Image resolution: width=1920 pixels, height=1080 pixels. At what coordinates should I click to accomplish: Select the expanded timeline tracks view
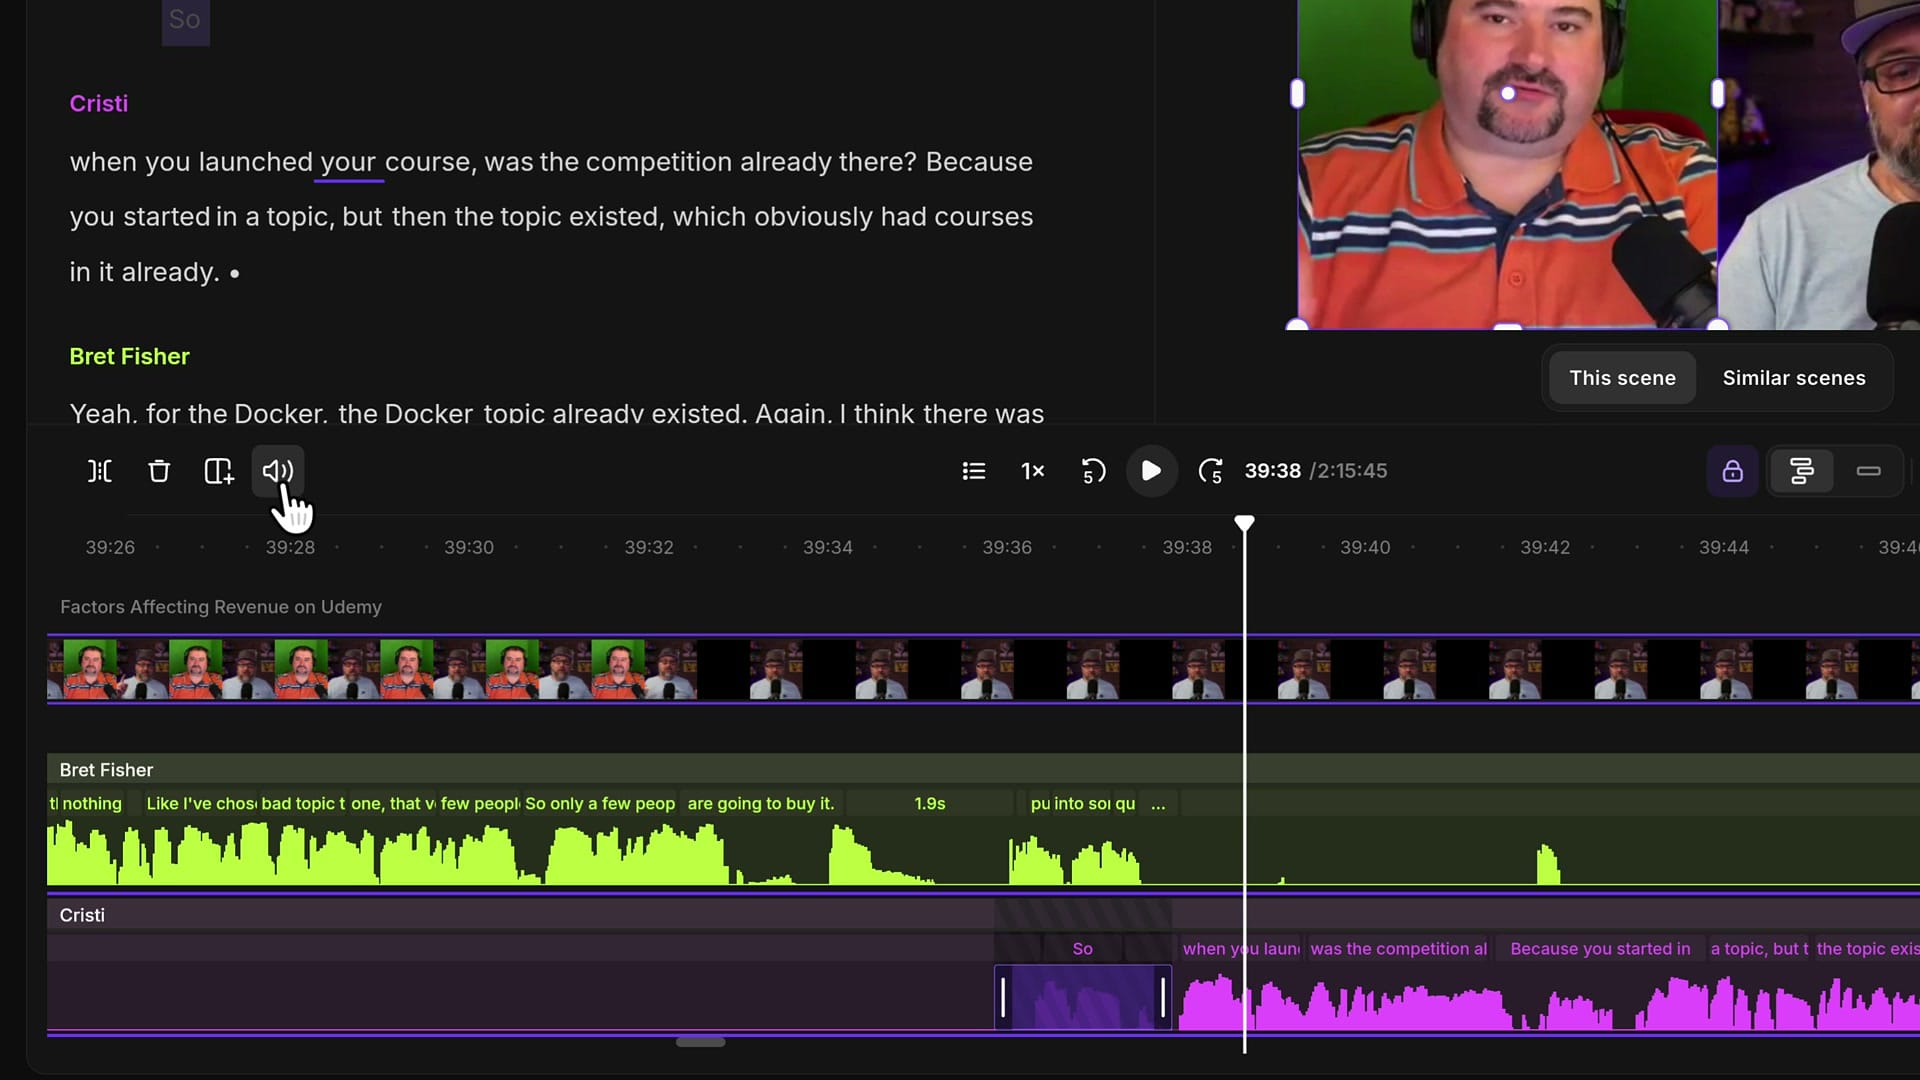pyautogui.click(x=1802, y=471)
